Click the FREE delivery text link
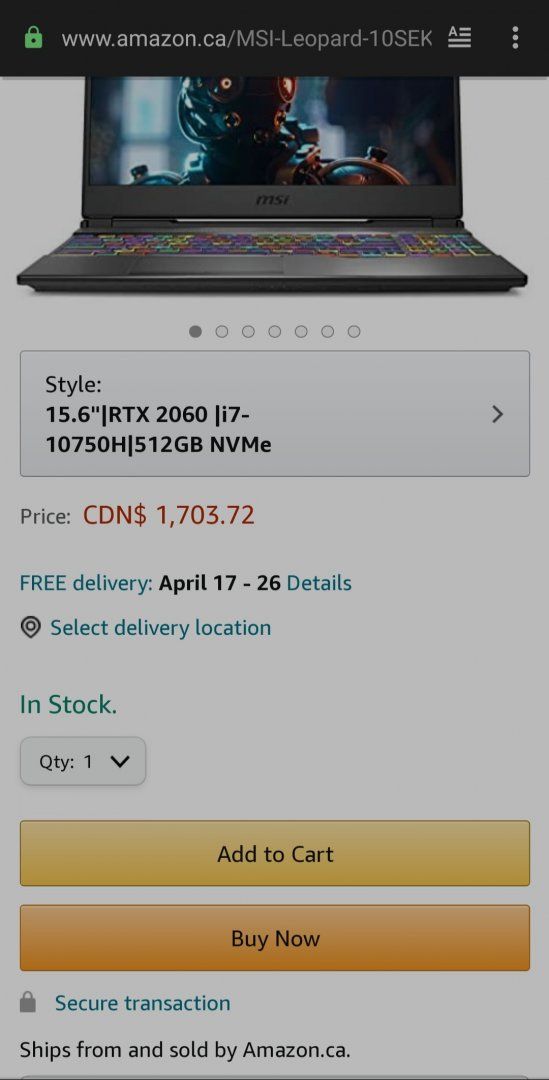Image resolution: width=549 pixels, height=1080 pixels. [85, 583]
